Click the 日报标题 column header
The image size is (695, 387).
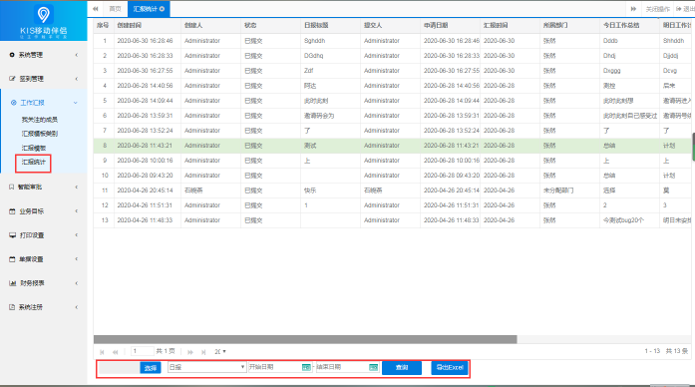pyautogui.click(x=316, y=26)
